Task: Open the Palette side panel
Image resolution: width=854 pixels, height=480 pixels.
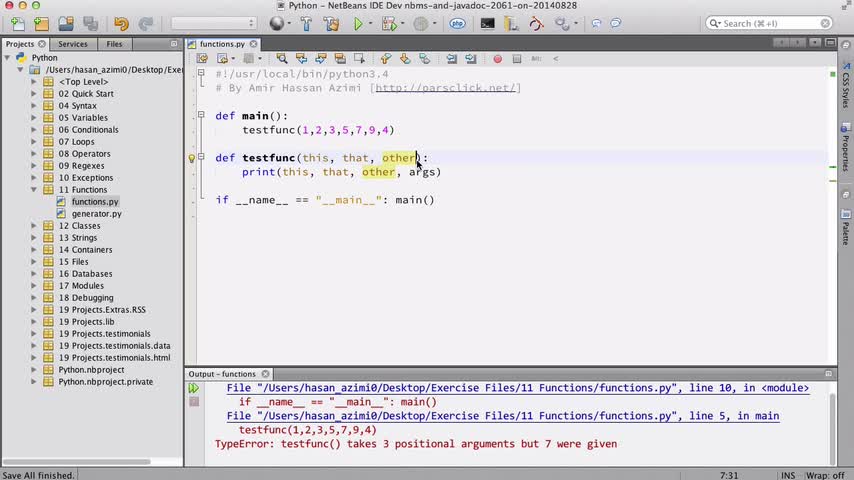Action: point(846,227)
